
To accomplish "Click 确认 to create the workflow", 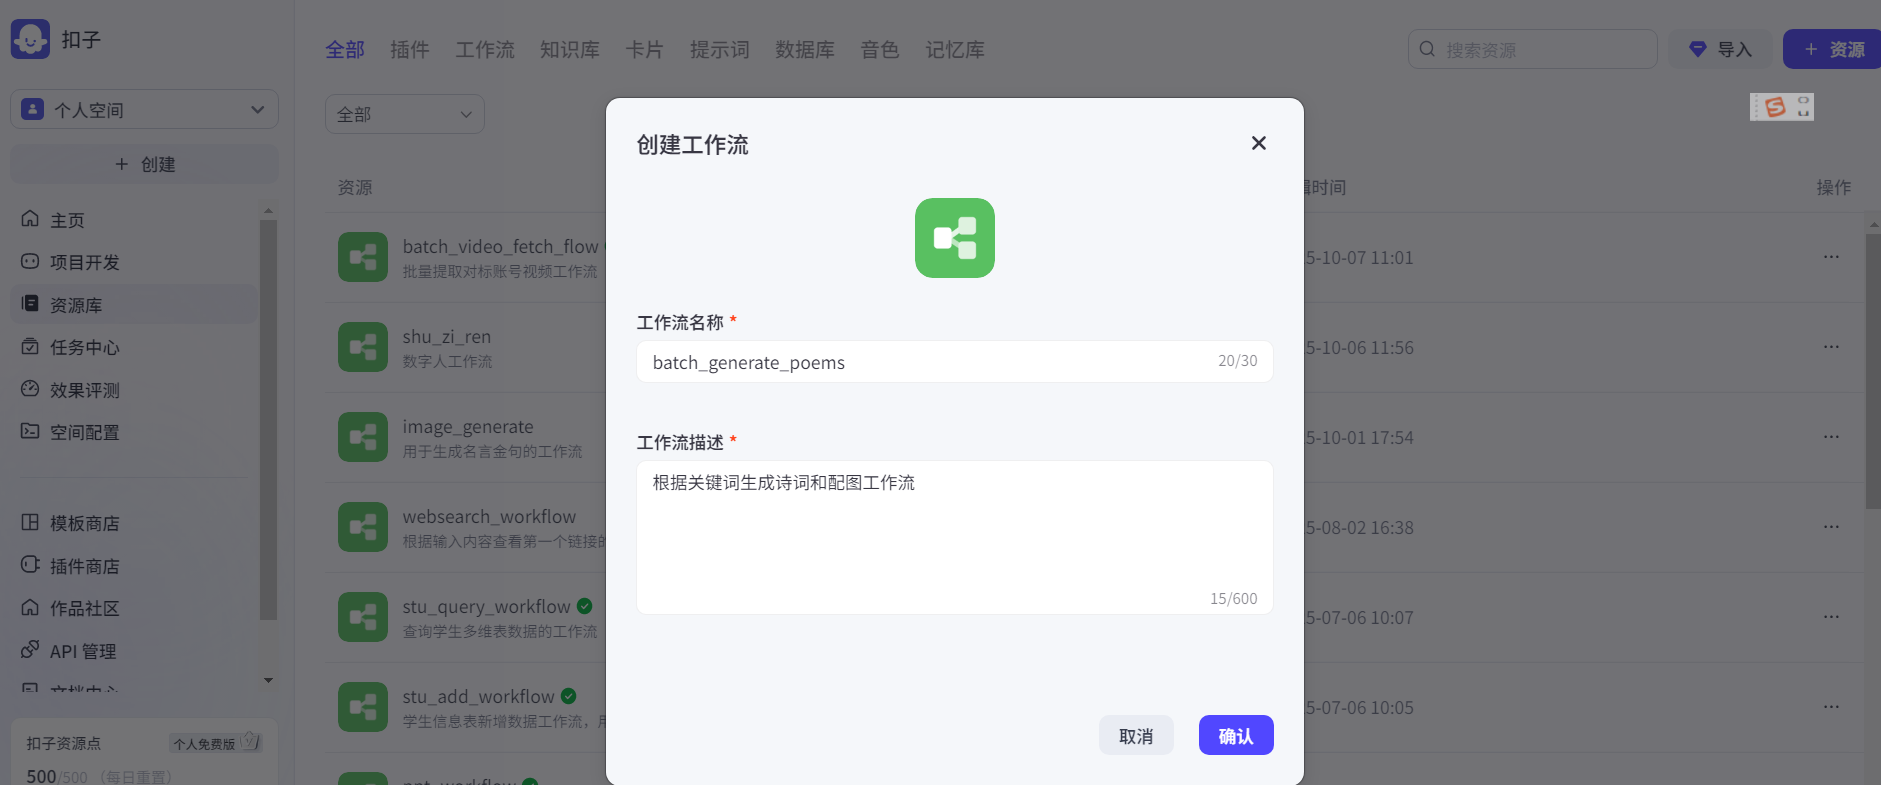I will pyautogui.click(x=1236, y=736).
